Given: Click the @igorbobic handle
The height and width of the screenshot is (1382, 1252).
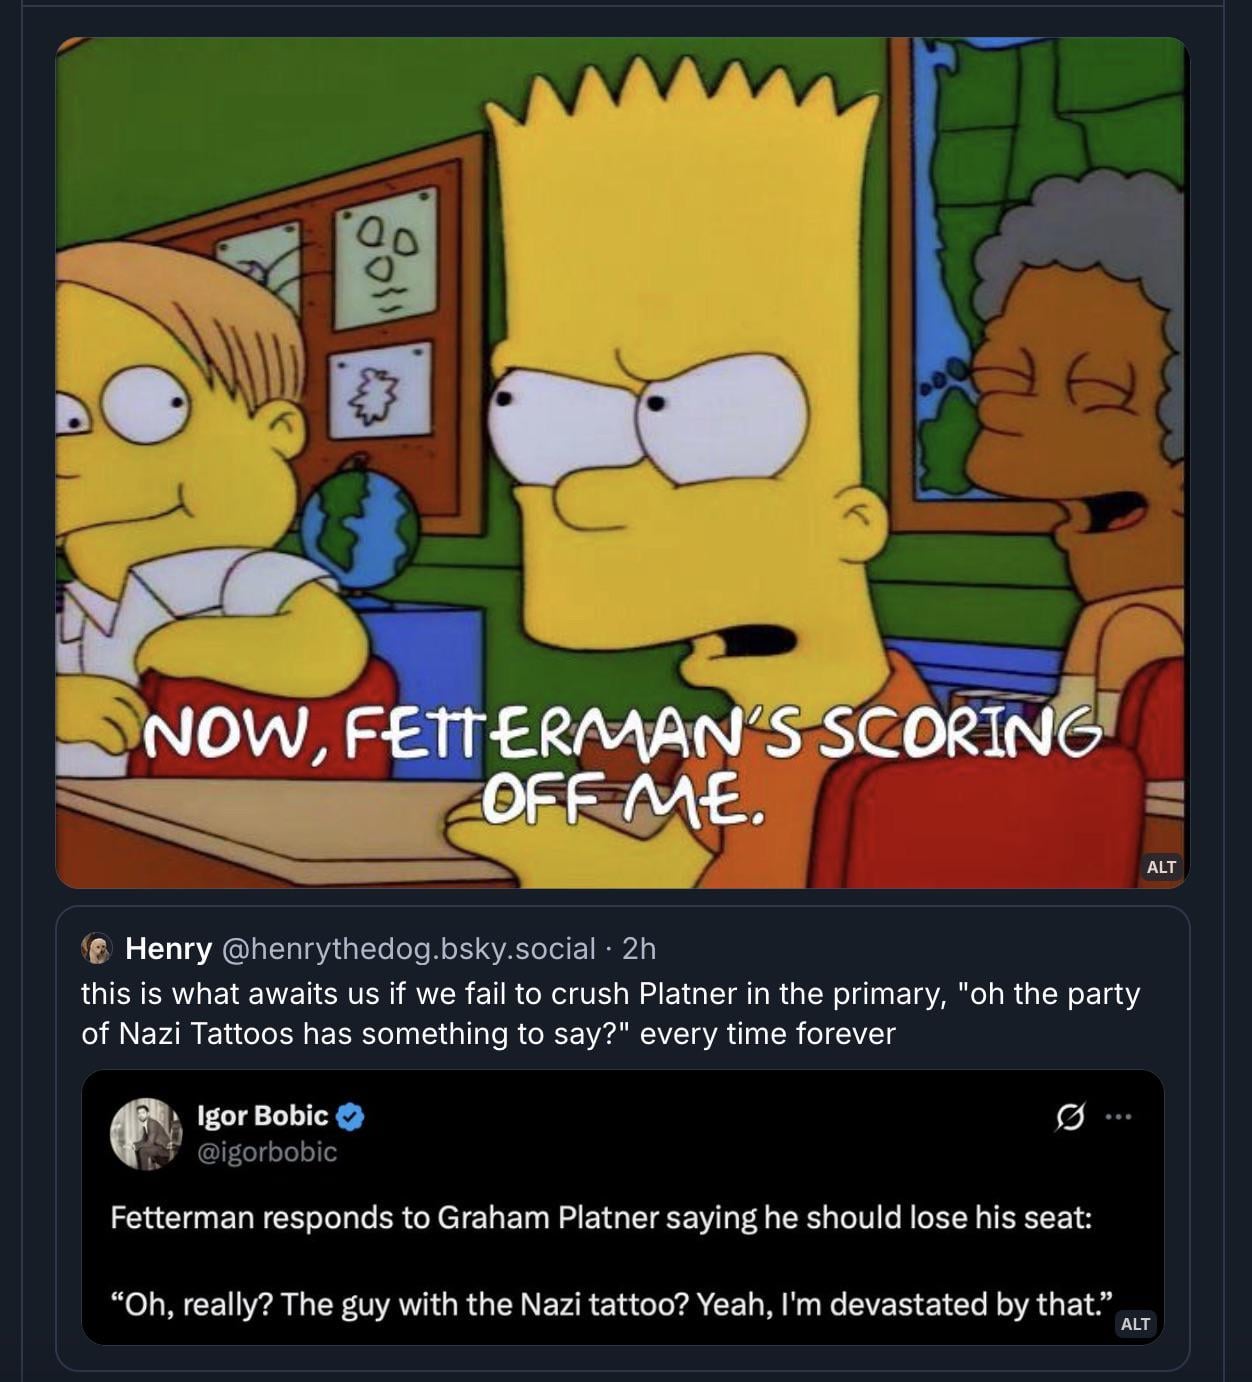Looking at the screenshot, I should (x=267, y=1152).
